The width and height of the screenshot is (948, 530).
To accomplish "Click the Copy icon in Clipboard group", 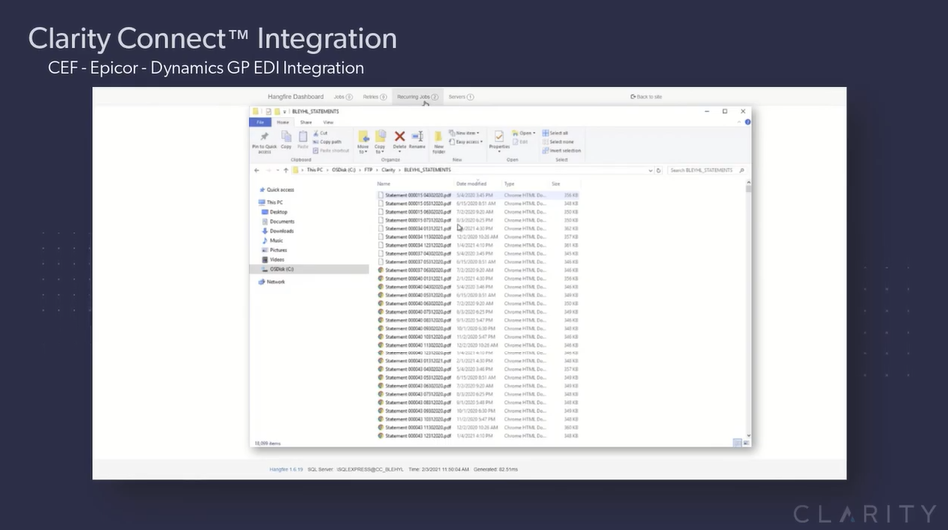I will pos(286,137).
